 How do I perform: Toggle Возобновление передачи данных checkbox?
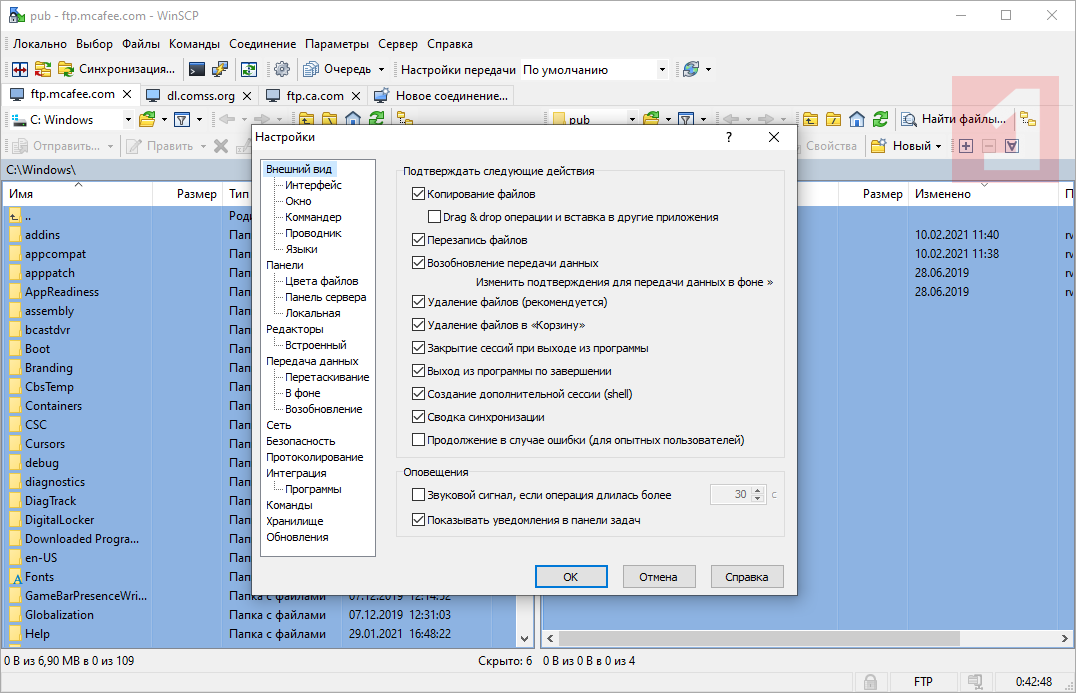tap(419, 263)
